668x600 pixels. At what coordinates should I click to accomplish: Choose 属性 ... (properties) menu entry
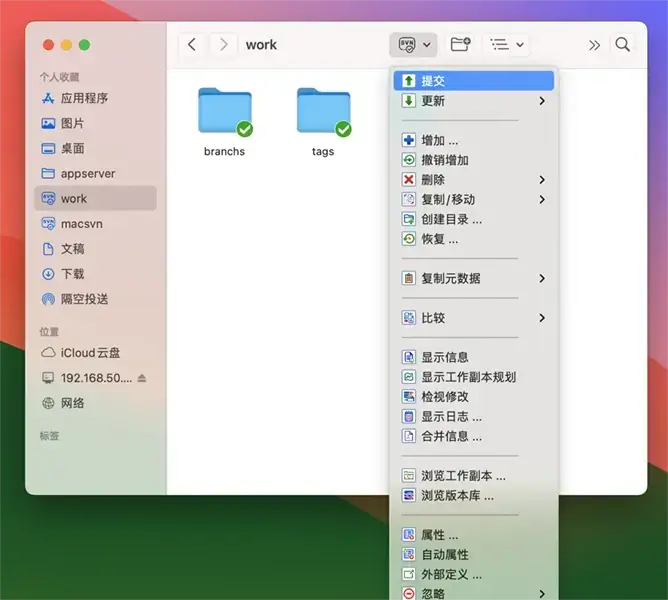[x=474, y=535]
